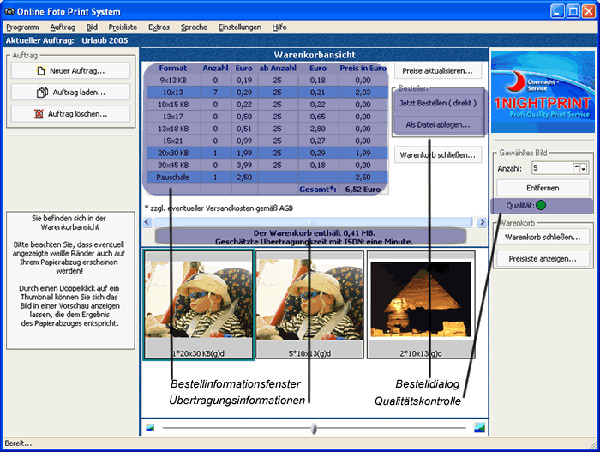Viewport: 600px width, 452px height.
Task: Click the ab Anzahl column header
Action: [278, 68]
